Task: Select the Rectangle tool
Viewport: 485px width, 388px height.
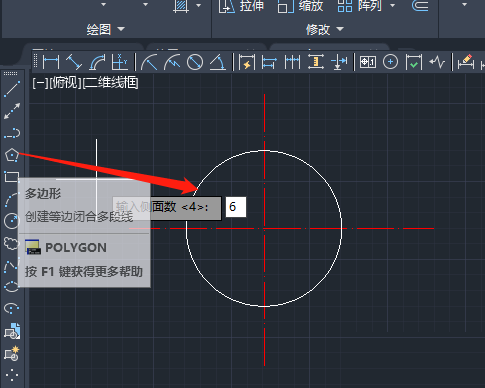Action: click(12, 177)
